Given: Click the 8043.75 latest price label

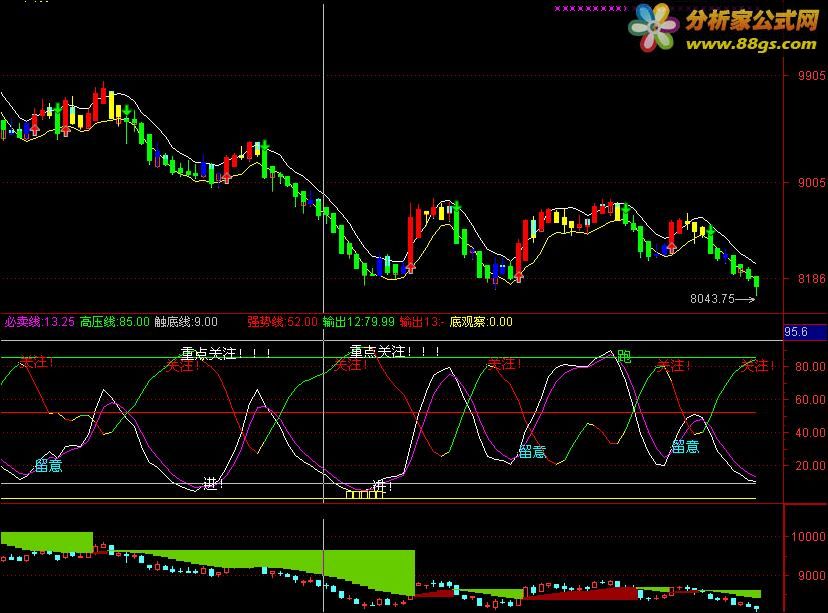Looking at the screenshot, I should click(712, 299).
